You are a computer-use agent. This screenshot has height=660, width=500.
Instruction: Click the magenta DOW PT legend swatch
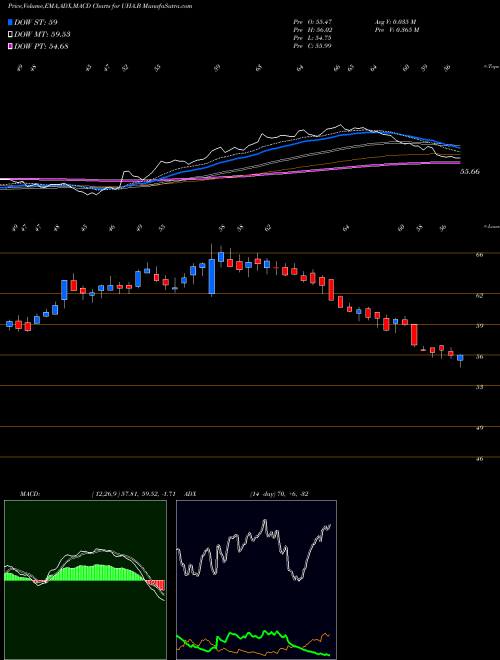point(10,46)
